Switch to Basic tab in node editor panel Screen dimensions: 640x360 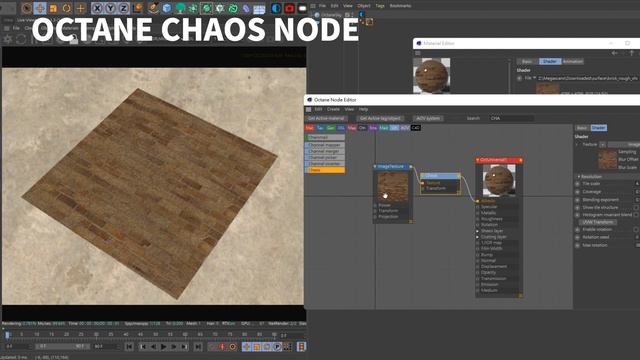[x=582, y=128]
